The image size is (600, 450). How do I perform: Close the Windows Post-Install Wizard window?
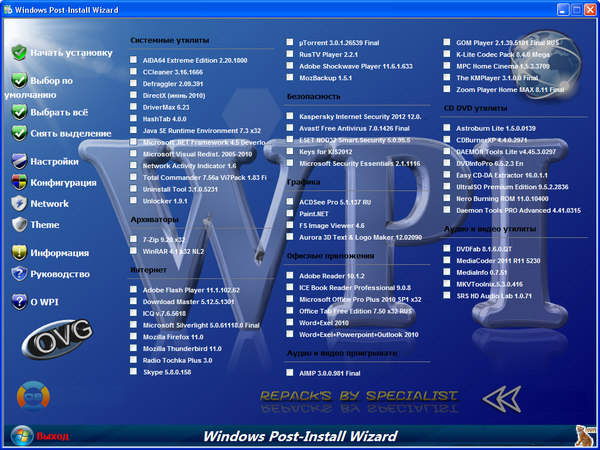590,10
